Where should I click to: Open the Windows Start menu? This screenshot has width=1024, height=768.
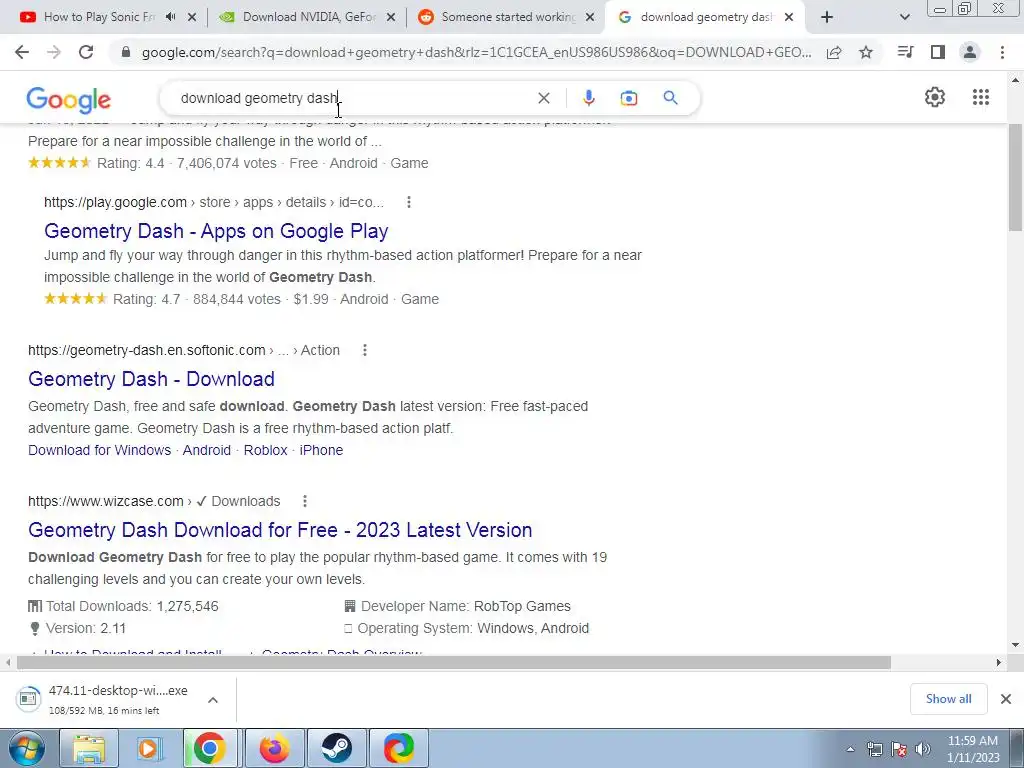tap(27, 748)
